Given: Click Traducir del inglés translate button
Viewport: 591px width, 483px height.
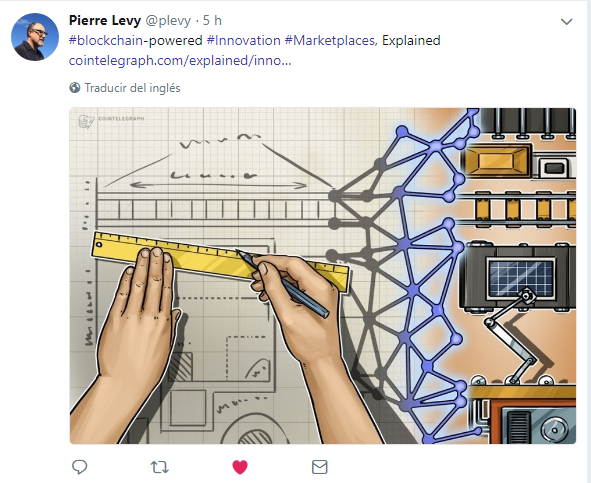Looking at the screenshot, I should click(x=132, y=88).
